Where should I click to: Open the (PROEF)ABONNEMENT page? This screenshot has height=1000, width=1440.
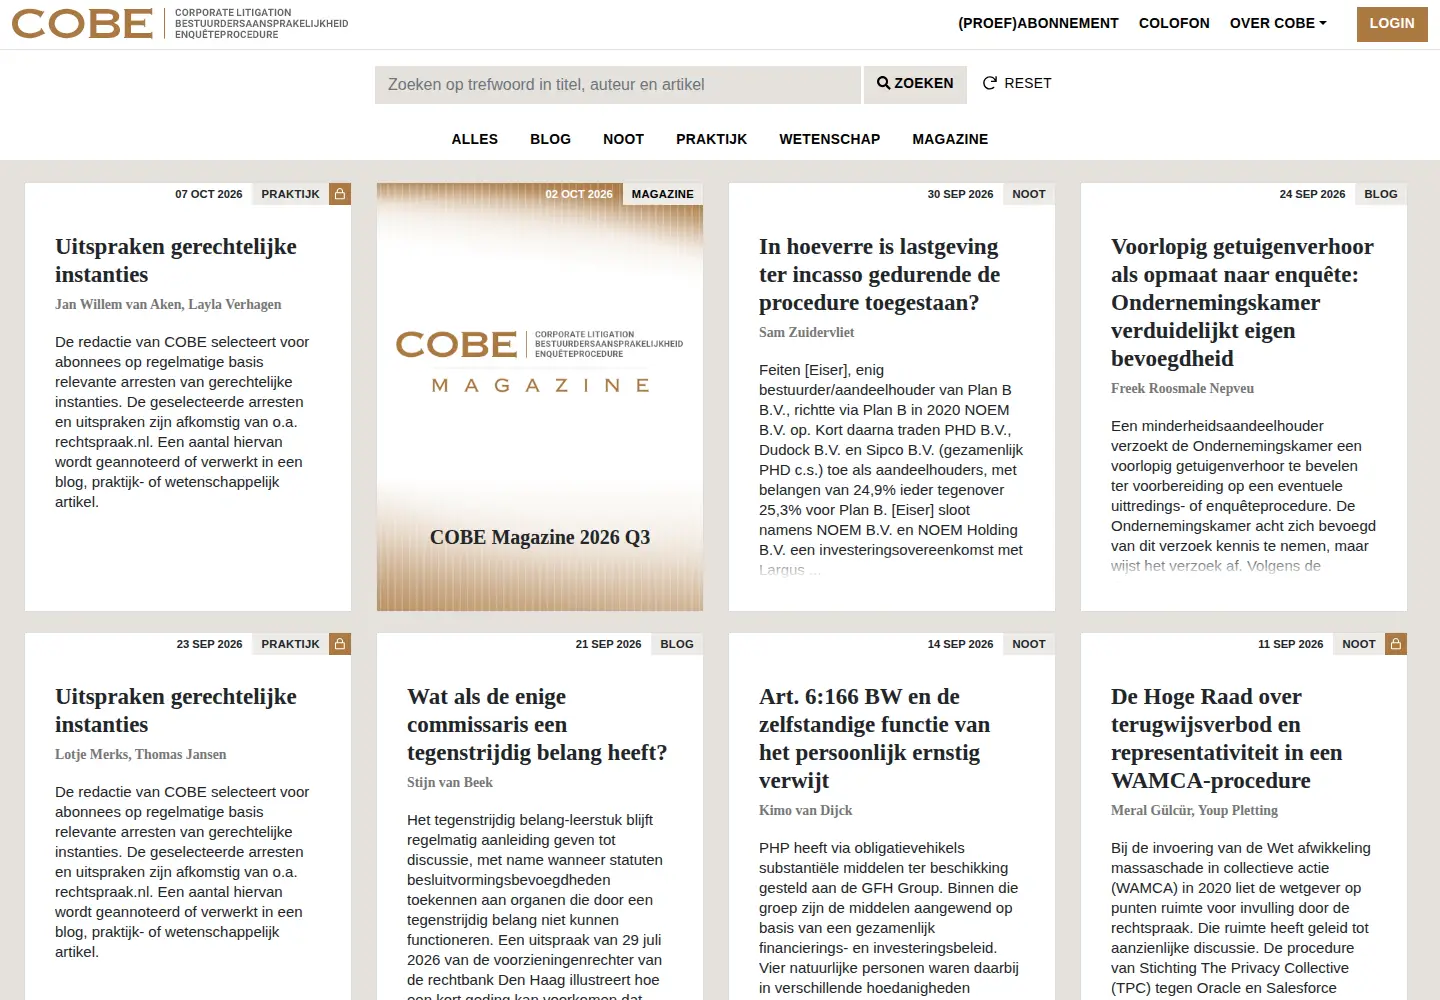[1038, 23]
